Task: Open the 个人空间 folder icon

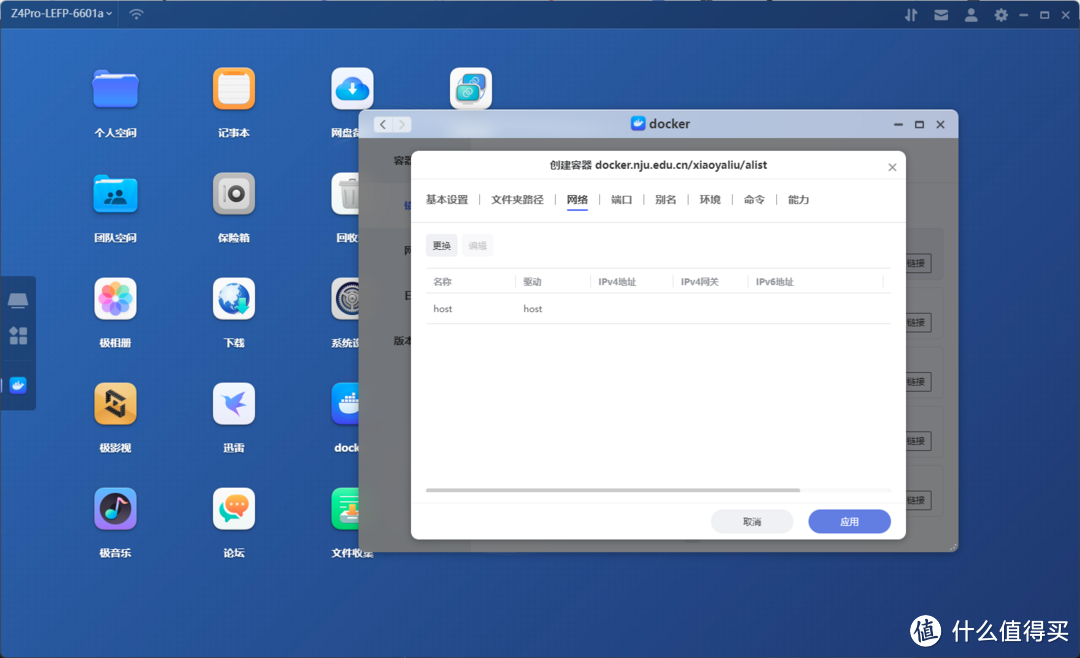Action: pyautogui.click(x=115, y=89)
